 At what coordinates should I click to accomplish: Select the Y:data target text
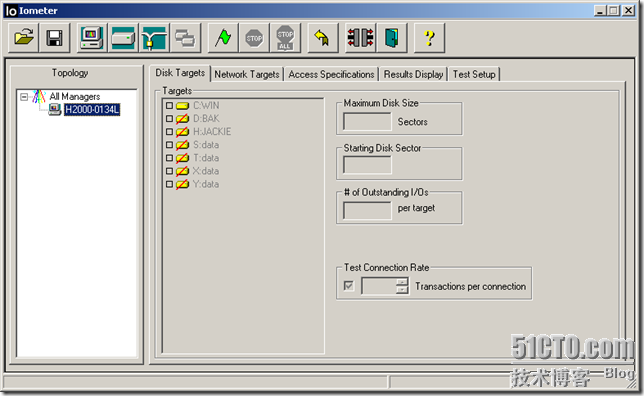coord(206,184)
